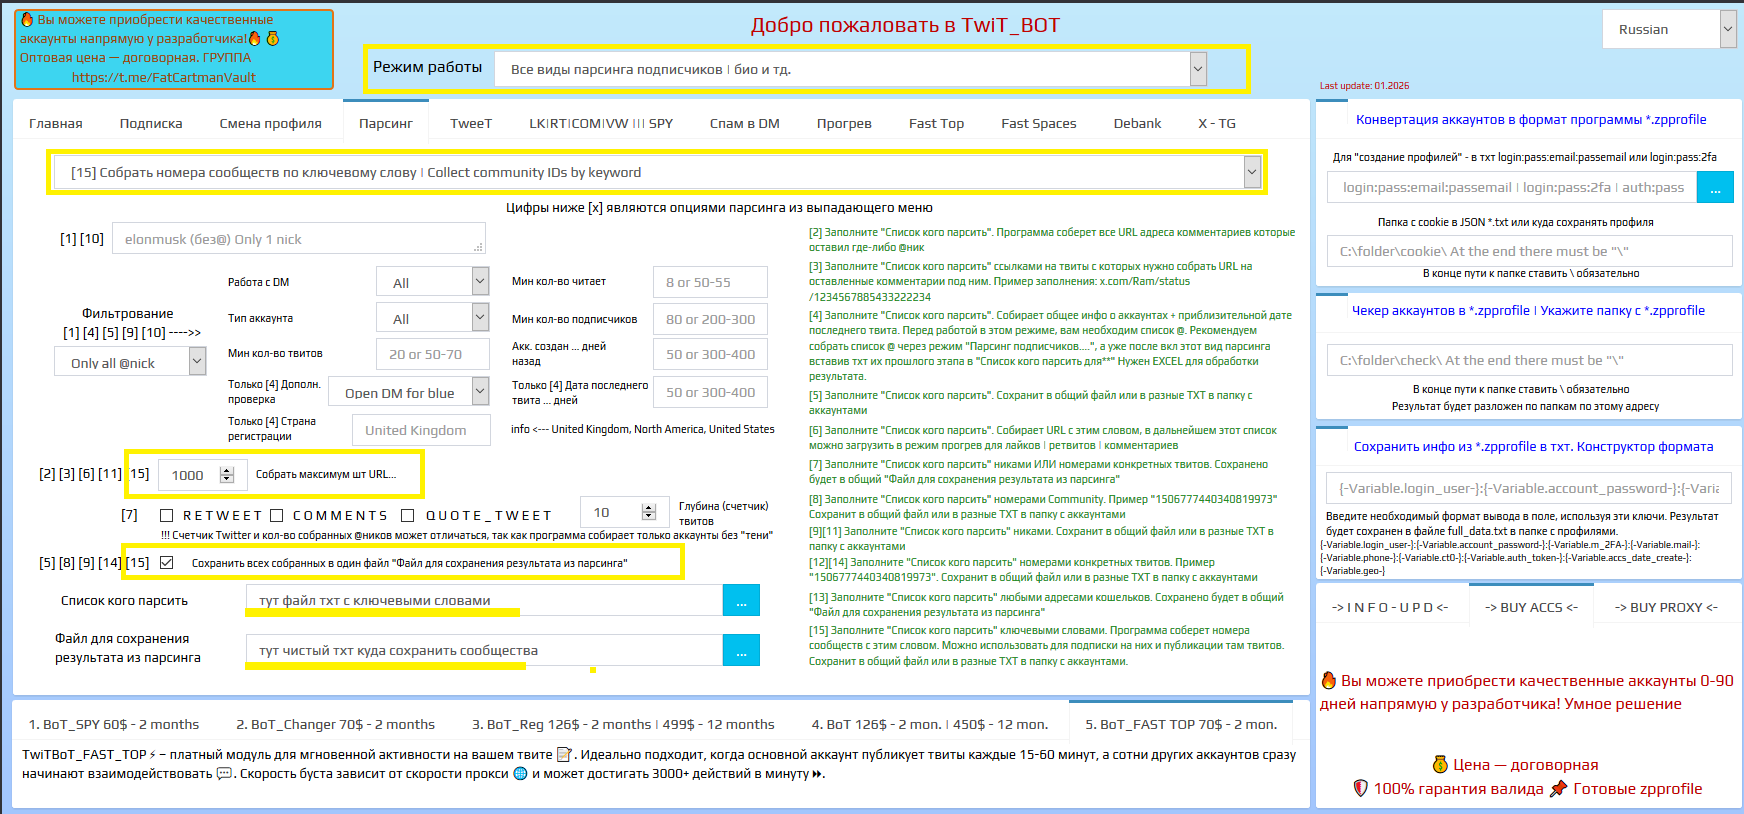The image size is (1744, 814).
Task: Show the '4. BoT 126$ - 2 mon.' tab
Action: tap(930, 724)
